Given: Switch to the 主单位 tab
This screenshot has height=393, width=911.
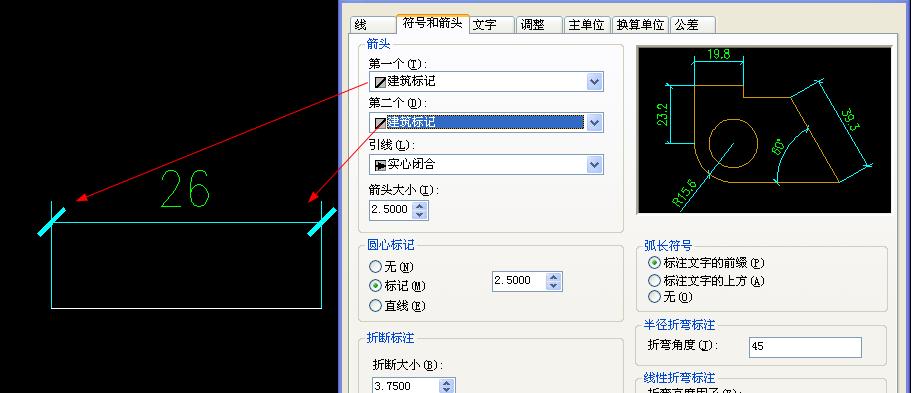Looking at the screenshot, I should coord(587,25).
